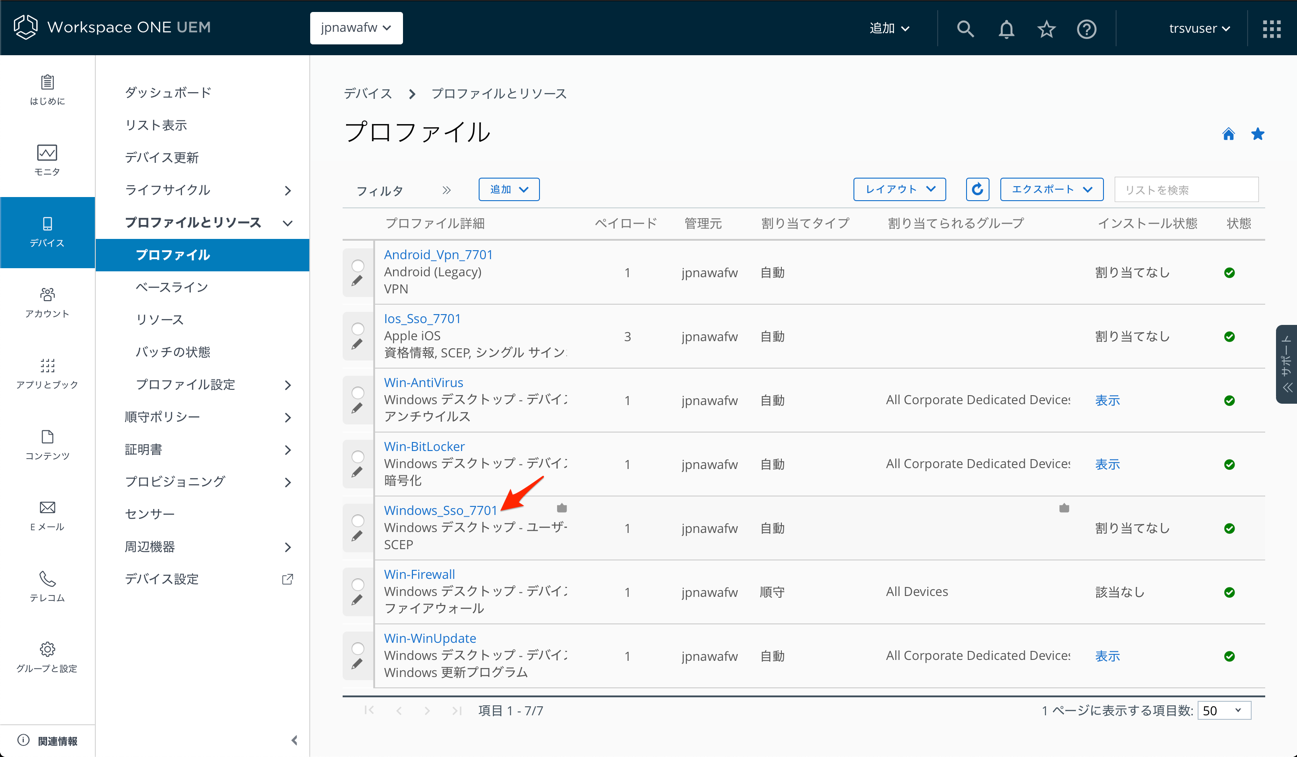Open the エクスポート dropdown
This screenshot has height=757, width=1297.
click(1051, 189)
